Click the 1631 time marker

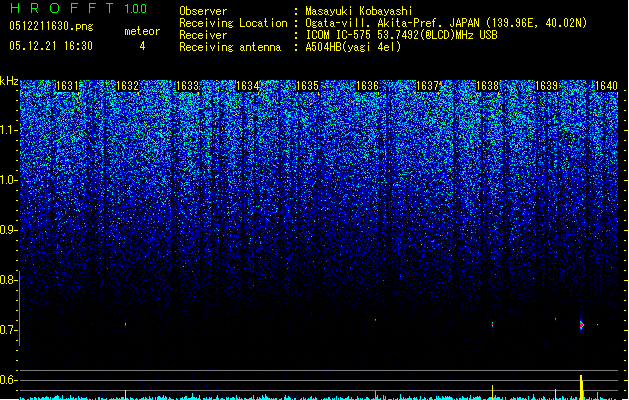[67, 86]
